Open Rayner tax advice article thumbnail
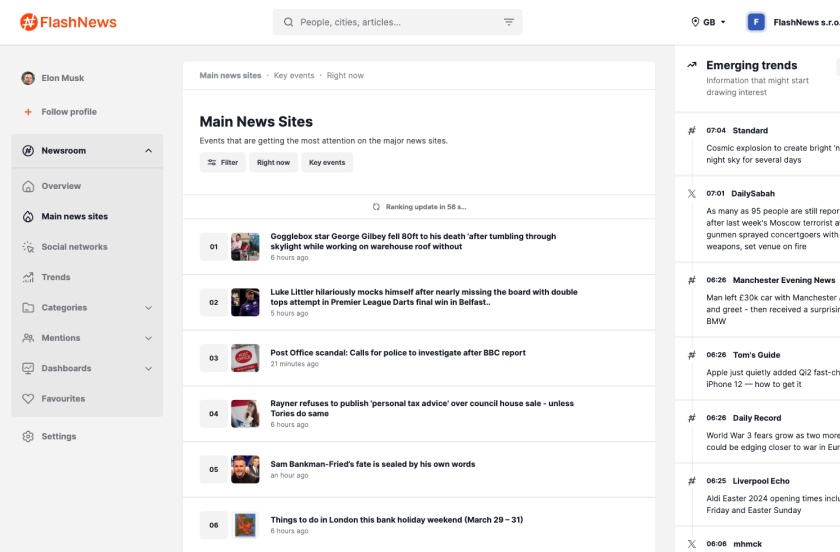Screen dimensions: 840x552 pyautogui.click(x=245, y=414)
